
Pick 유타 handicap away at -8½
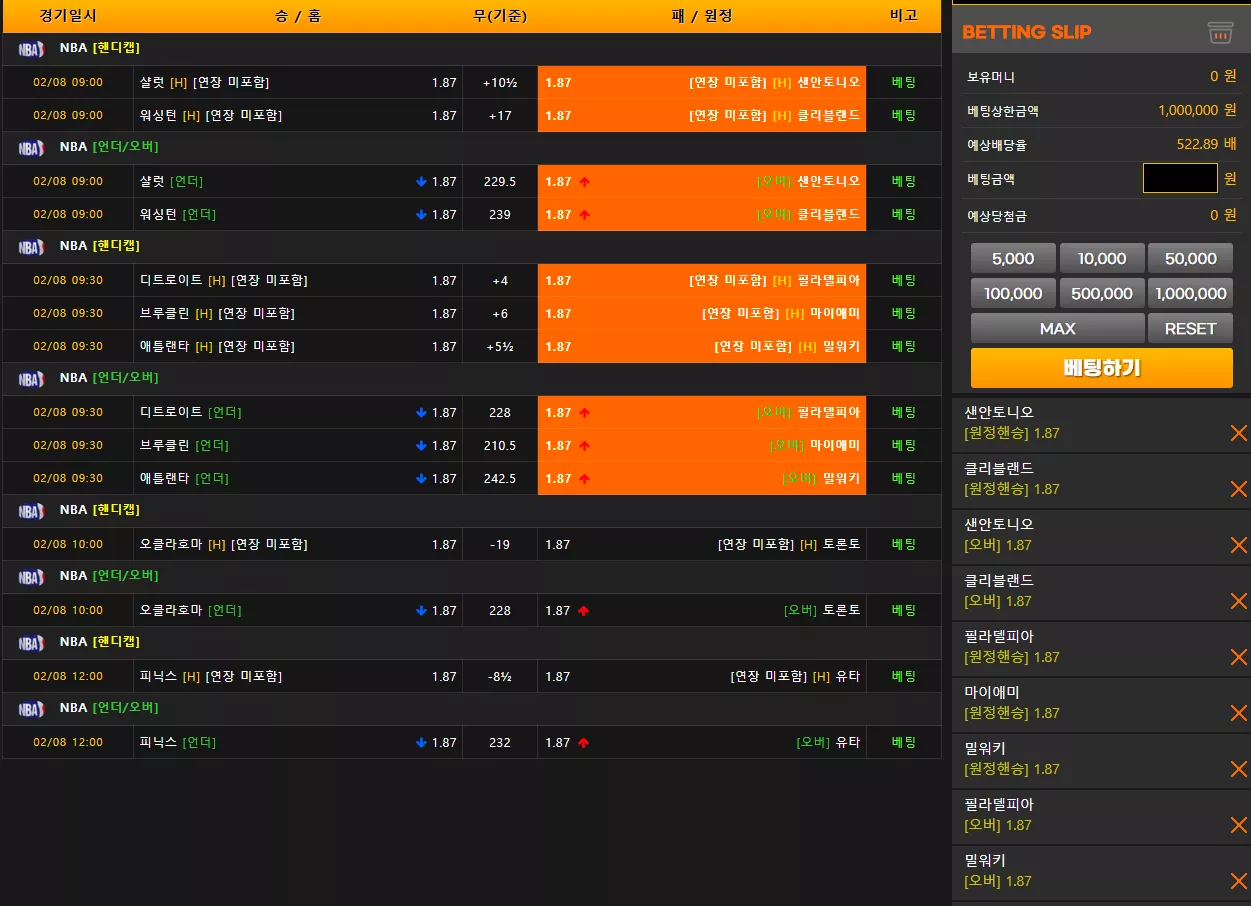tap(702, 677)
